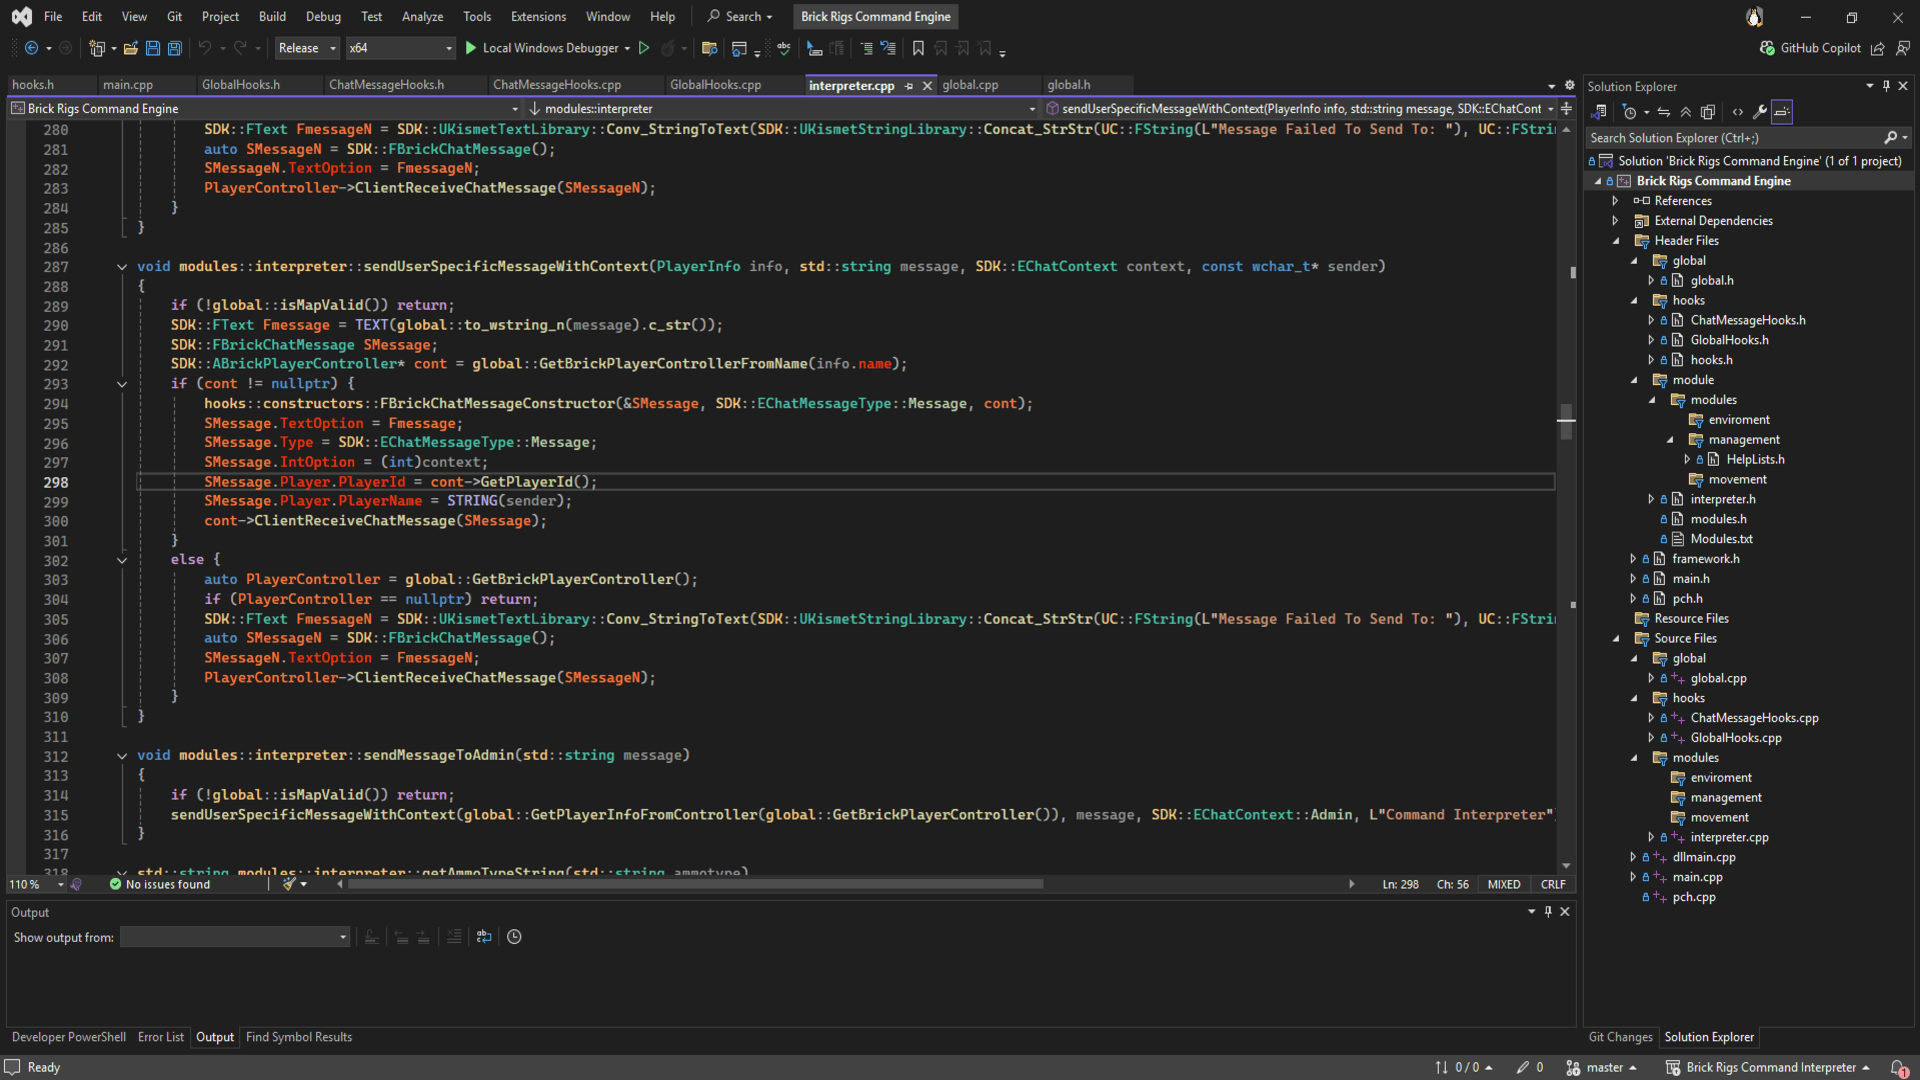
Task: Click the Open File toolbar icon
Action: tap(130, 48)
